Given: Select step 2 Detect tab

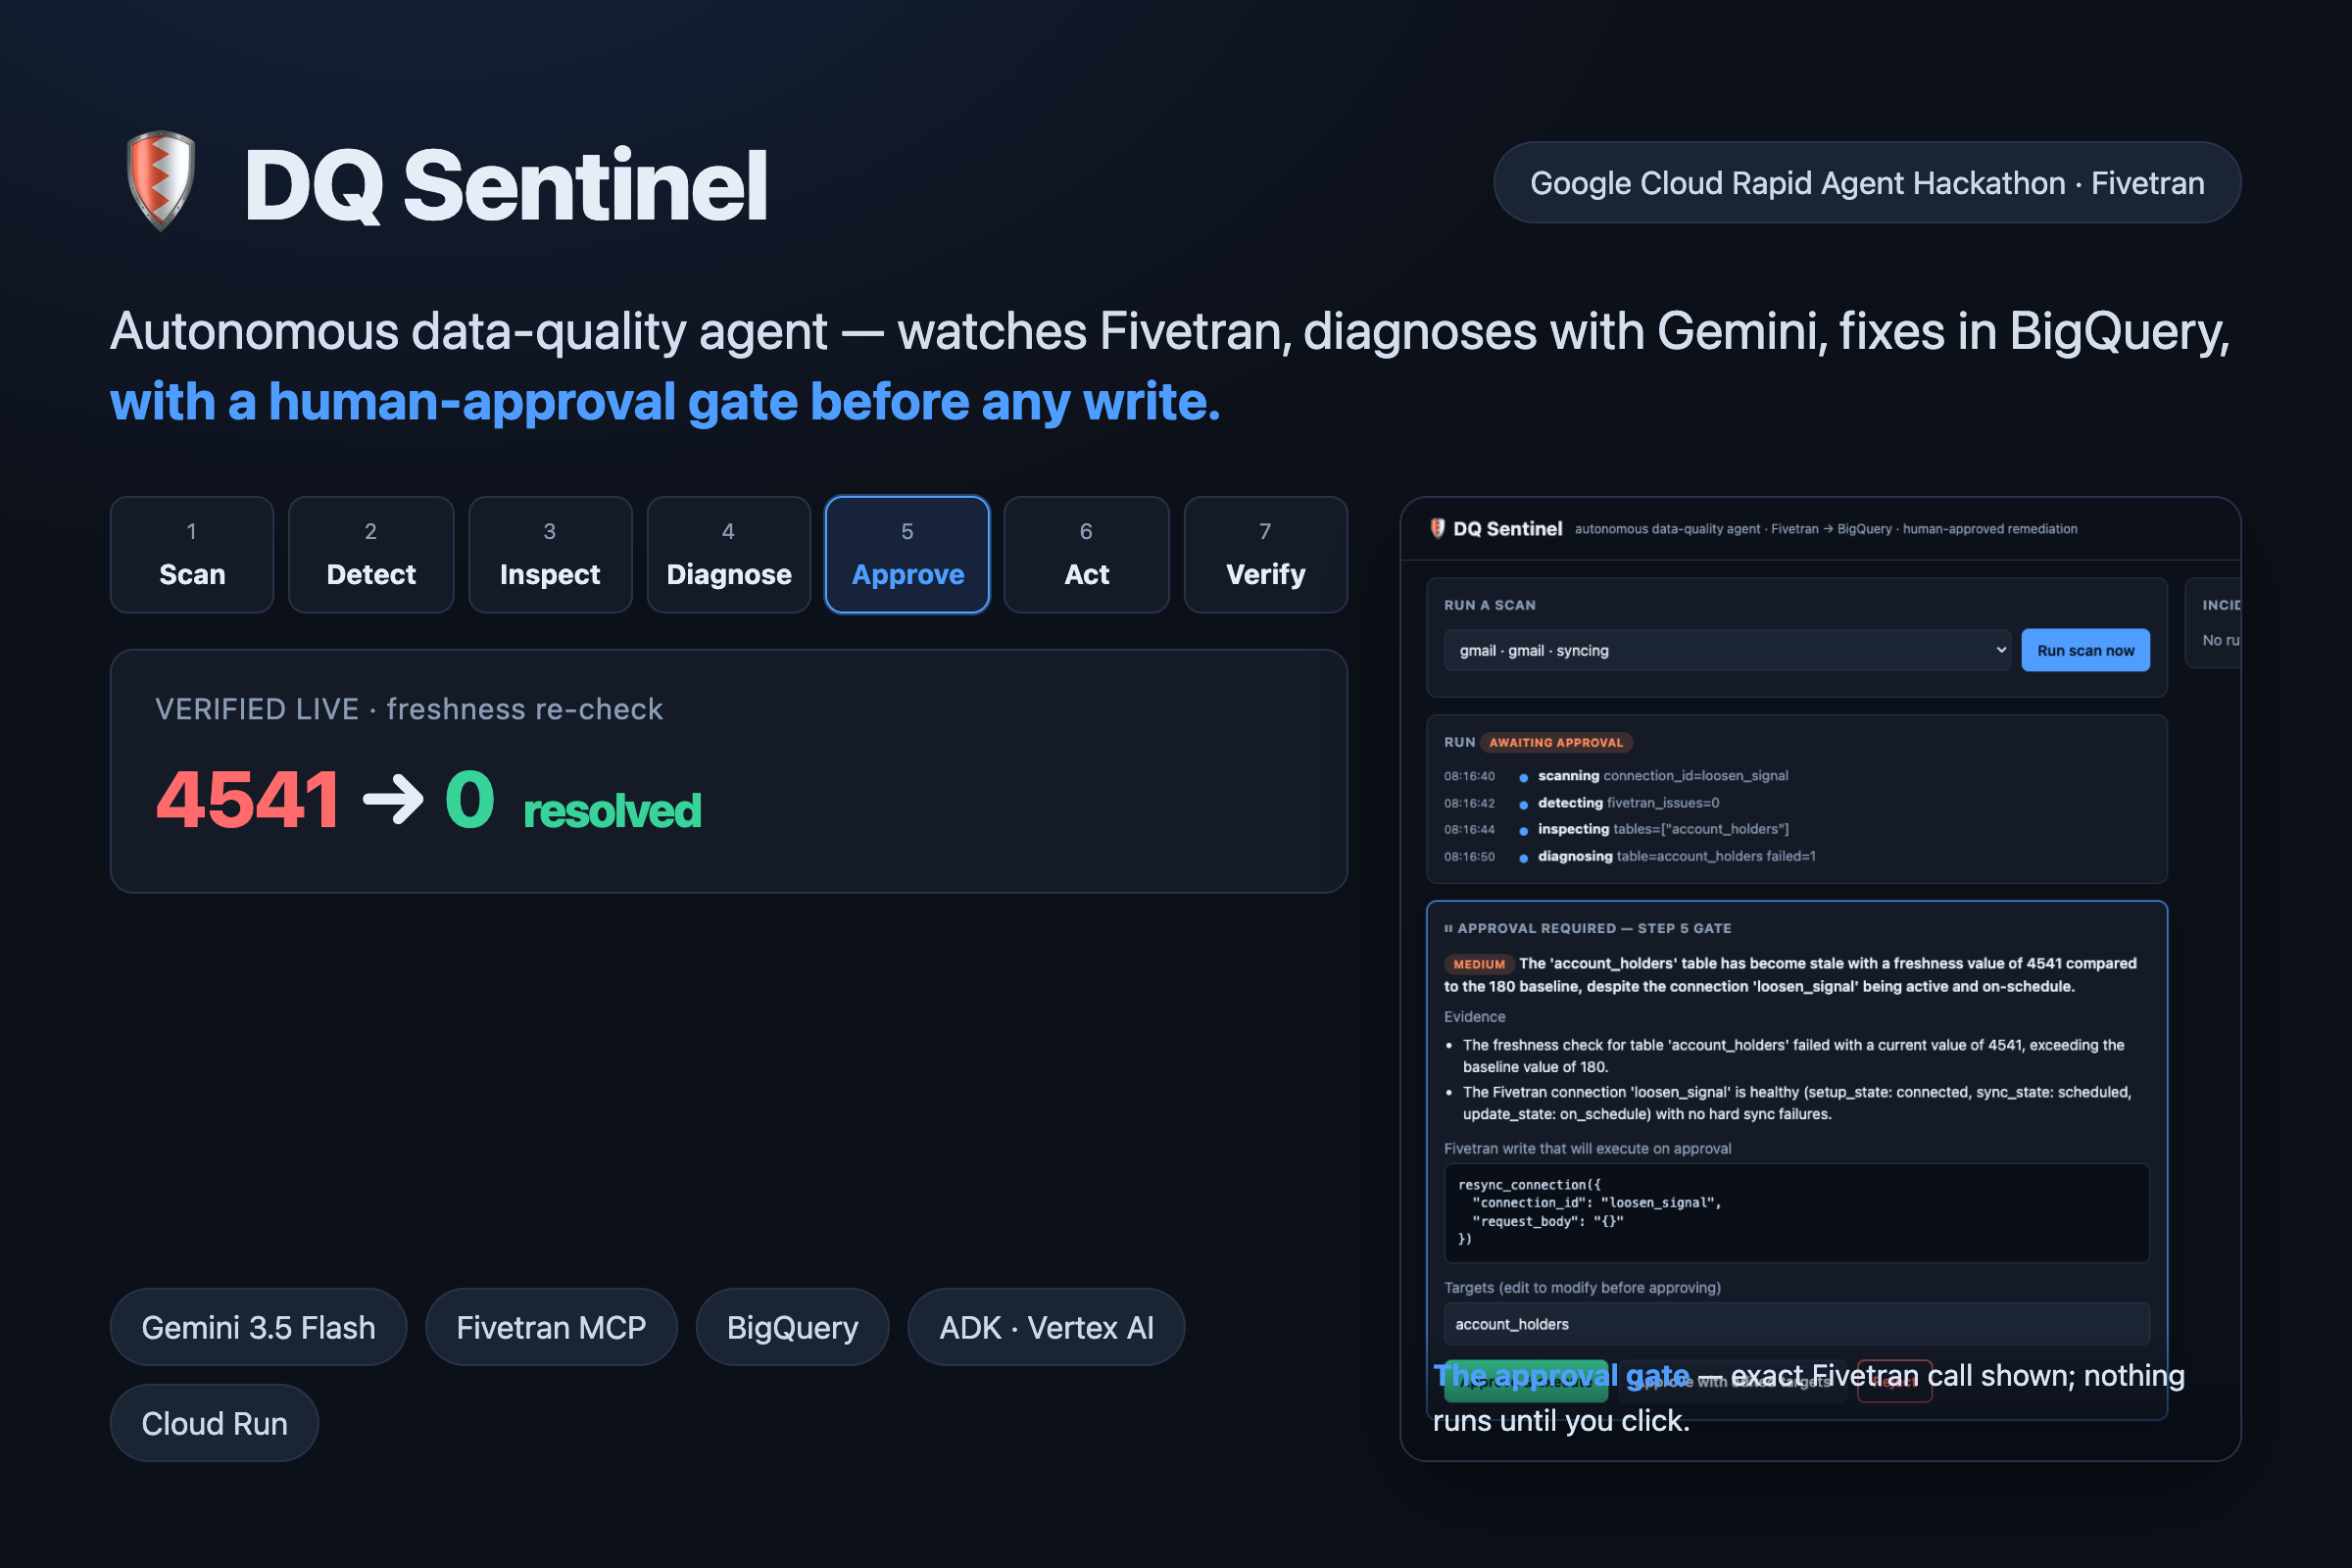Looking at the screenshot, I should click(x=371, y=555).
